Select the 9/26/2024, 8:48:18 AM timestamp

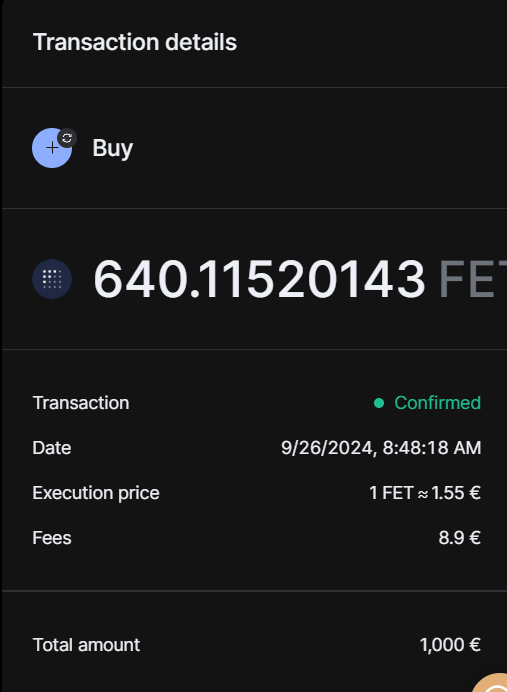[381, 448]
